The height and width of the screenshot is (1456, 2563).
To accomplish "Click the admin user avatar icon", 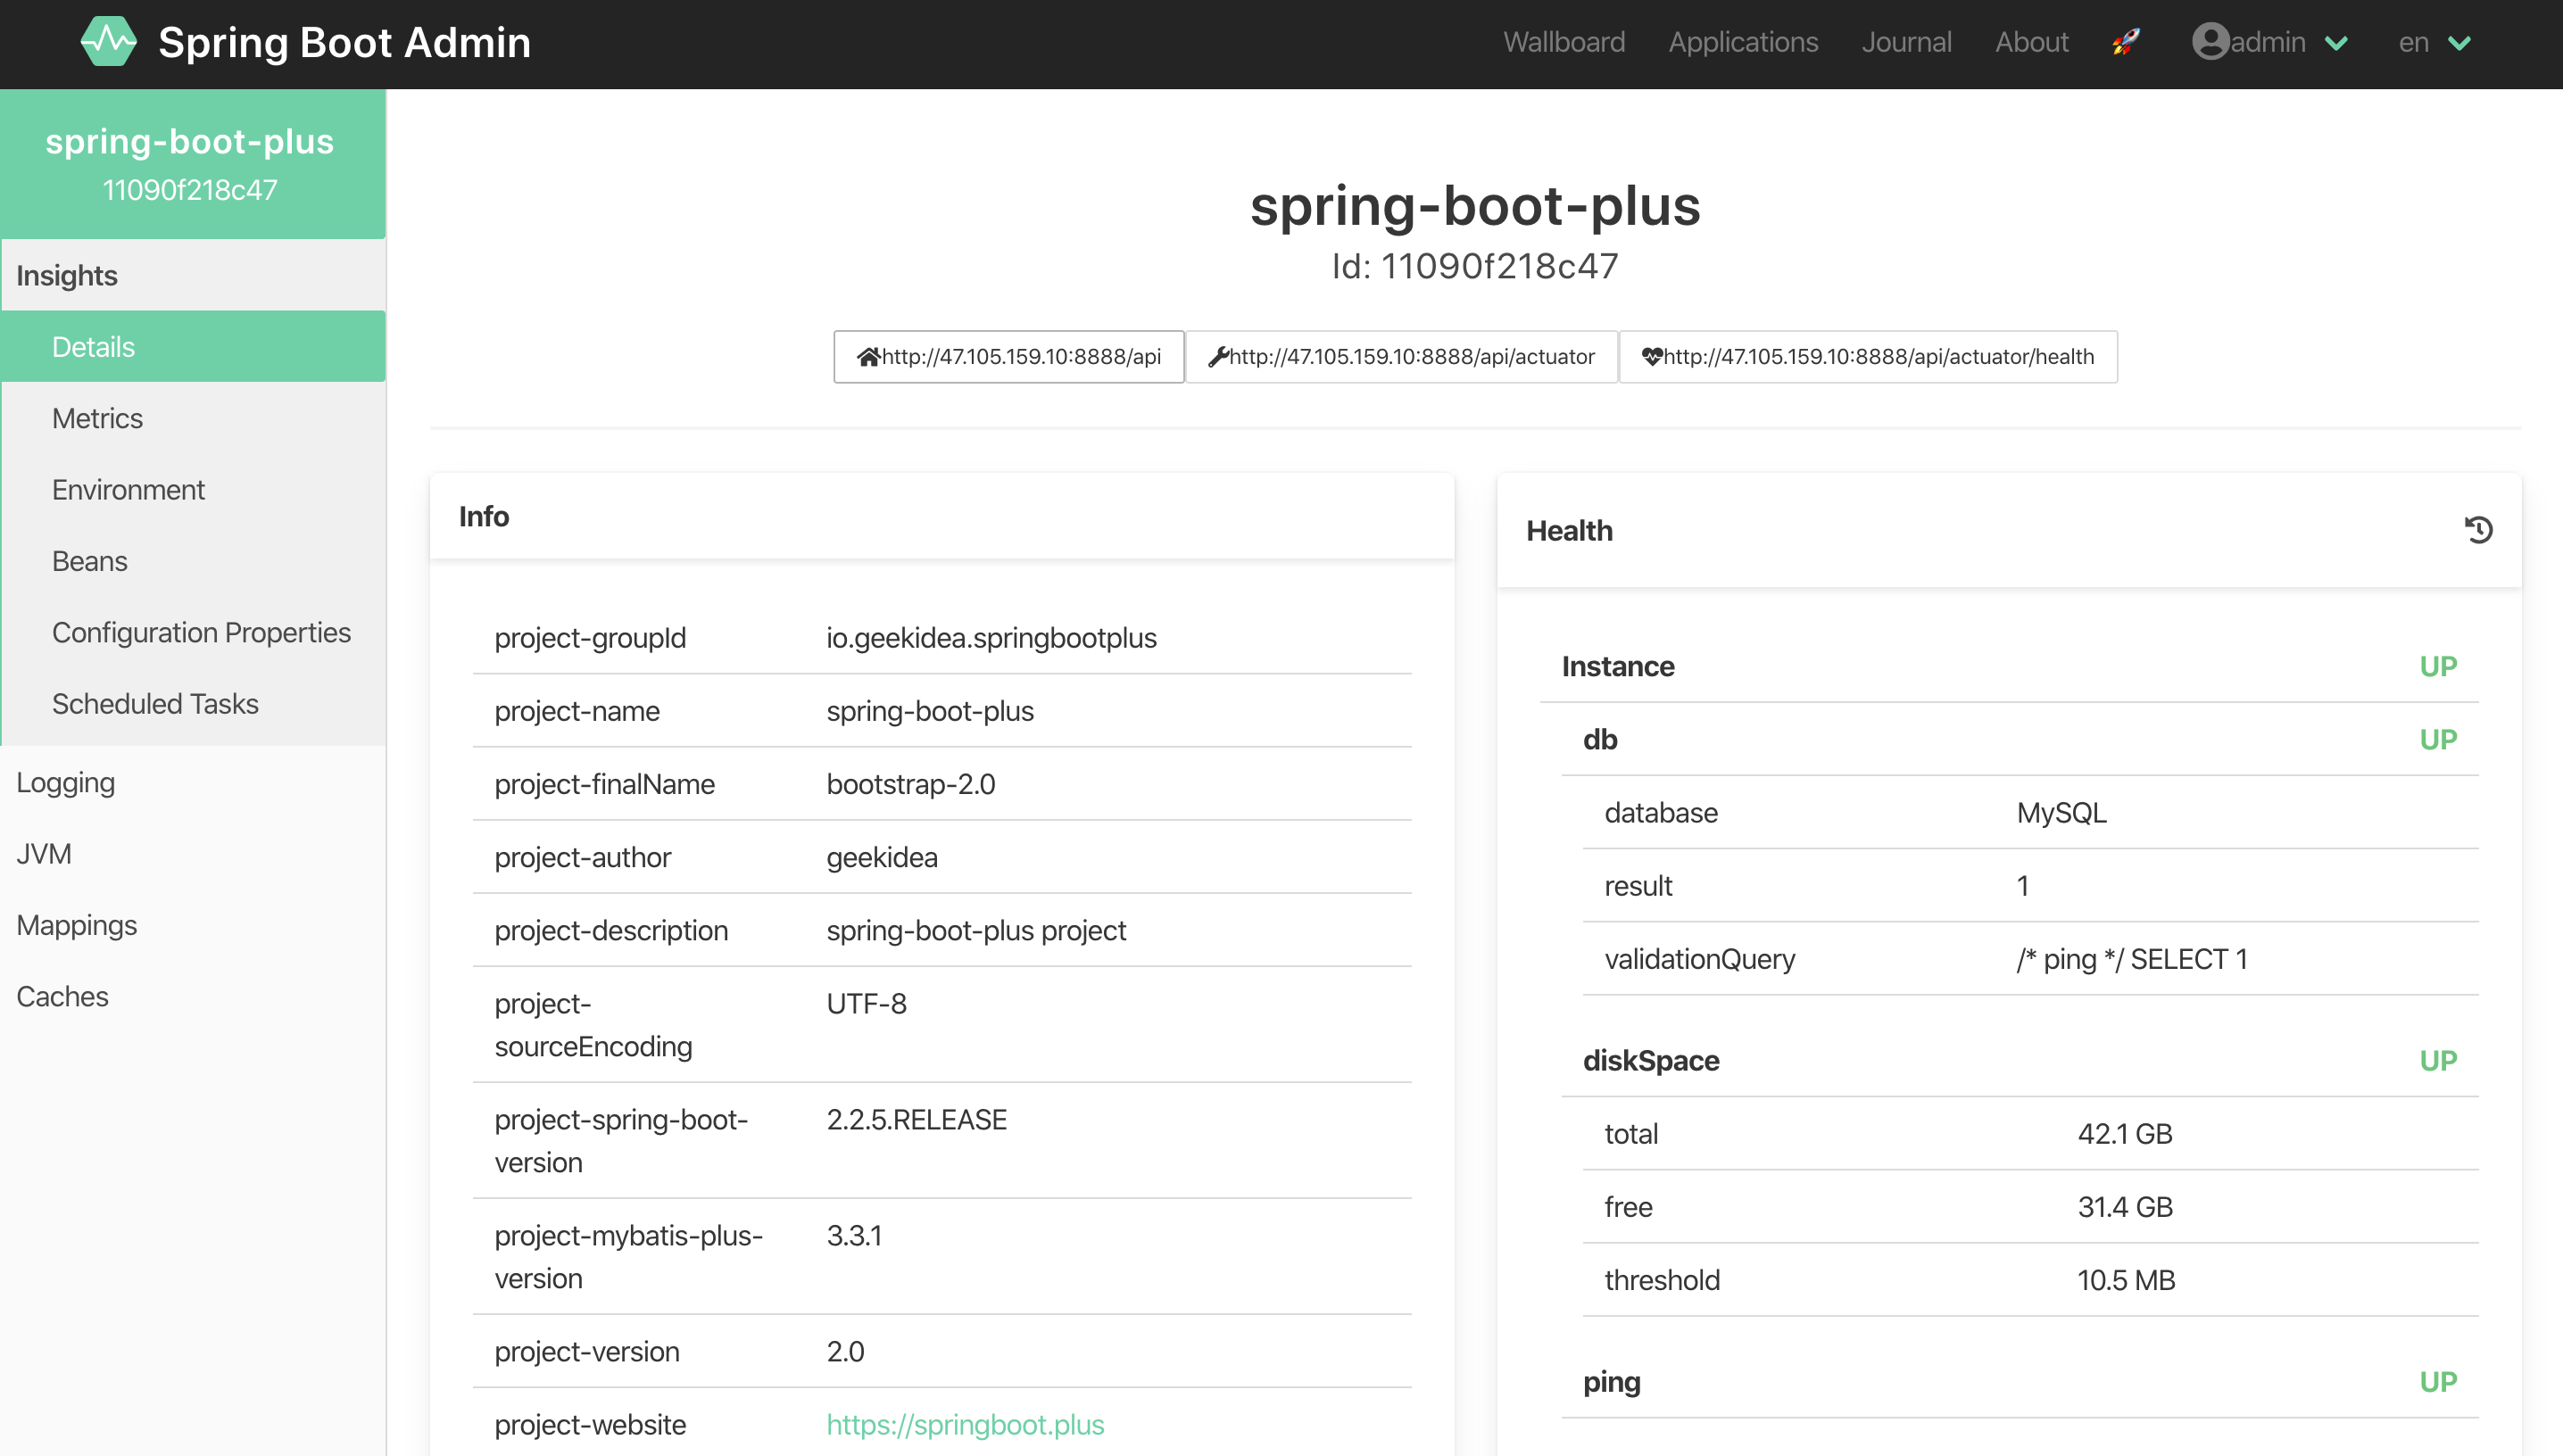I will [2211, 42].
